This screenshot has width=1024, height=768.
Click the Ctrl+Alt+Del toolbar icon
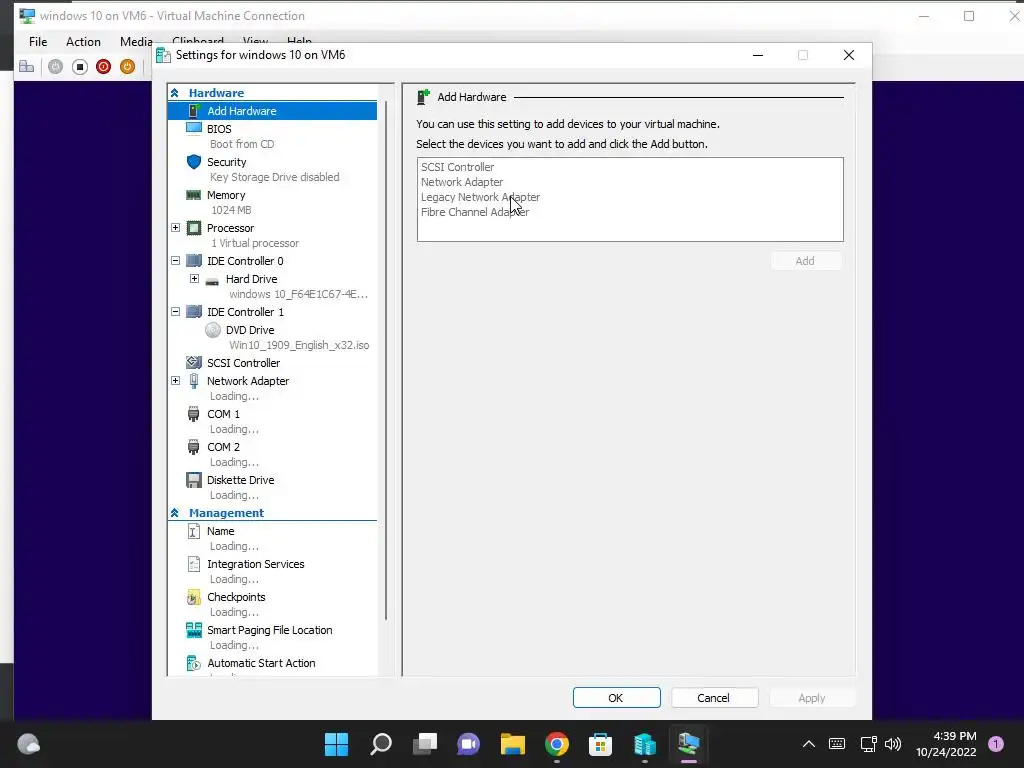(x=27, y=67)
